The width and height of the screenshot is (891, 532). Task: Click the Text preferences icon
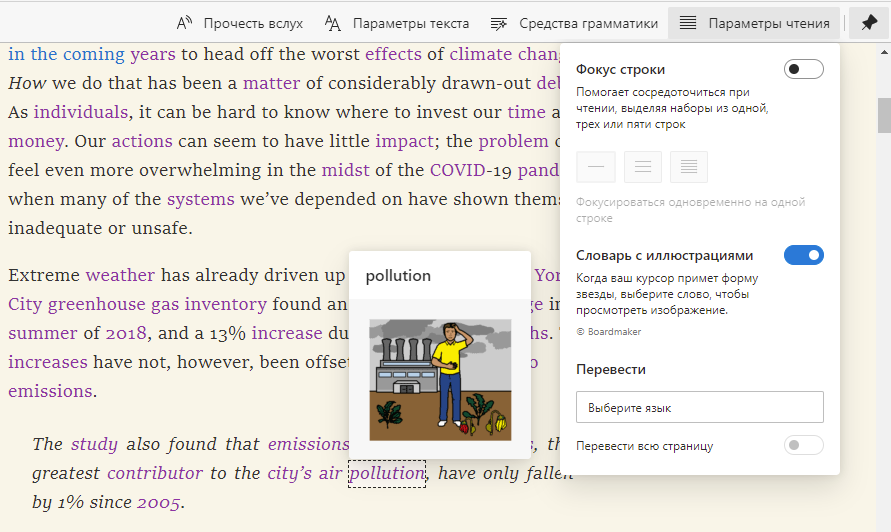[333, 23]
